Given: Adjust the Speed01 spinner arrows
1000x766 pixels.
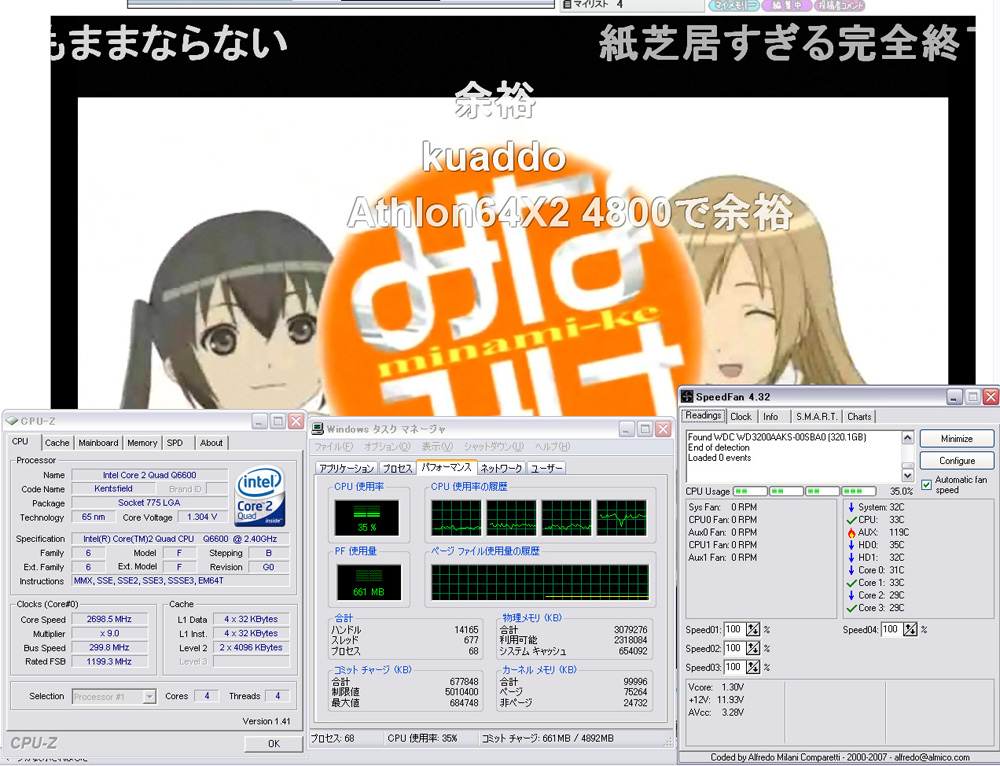Looking at the screenshot, I should click(x=753, y=630).
